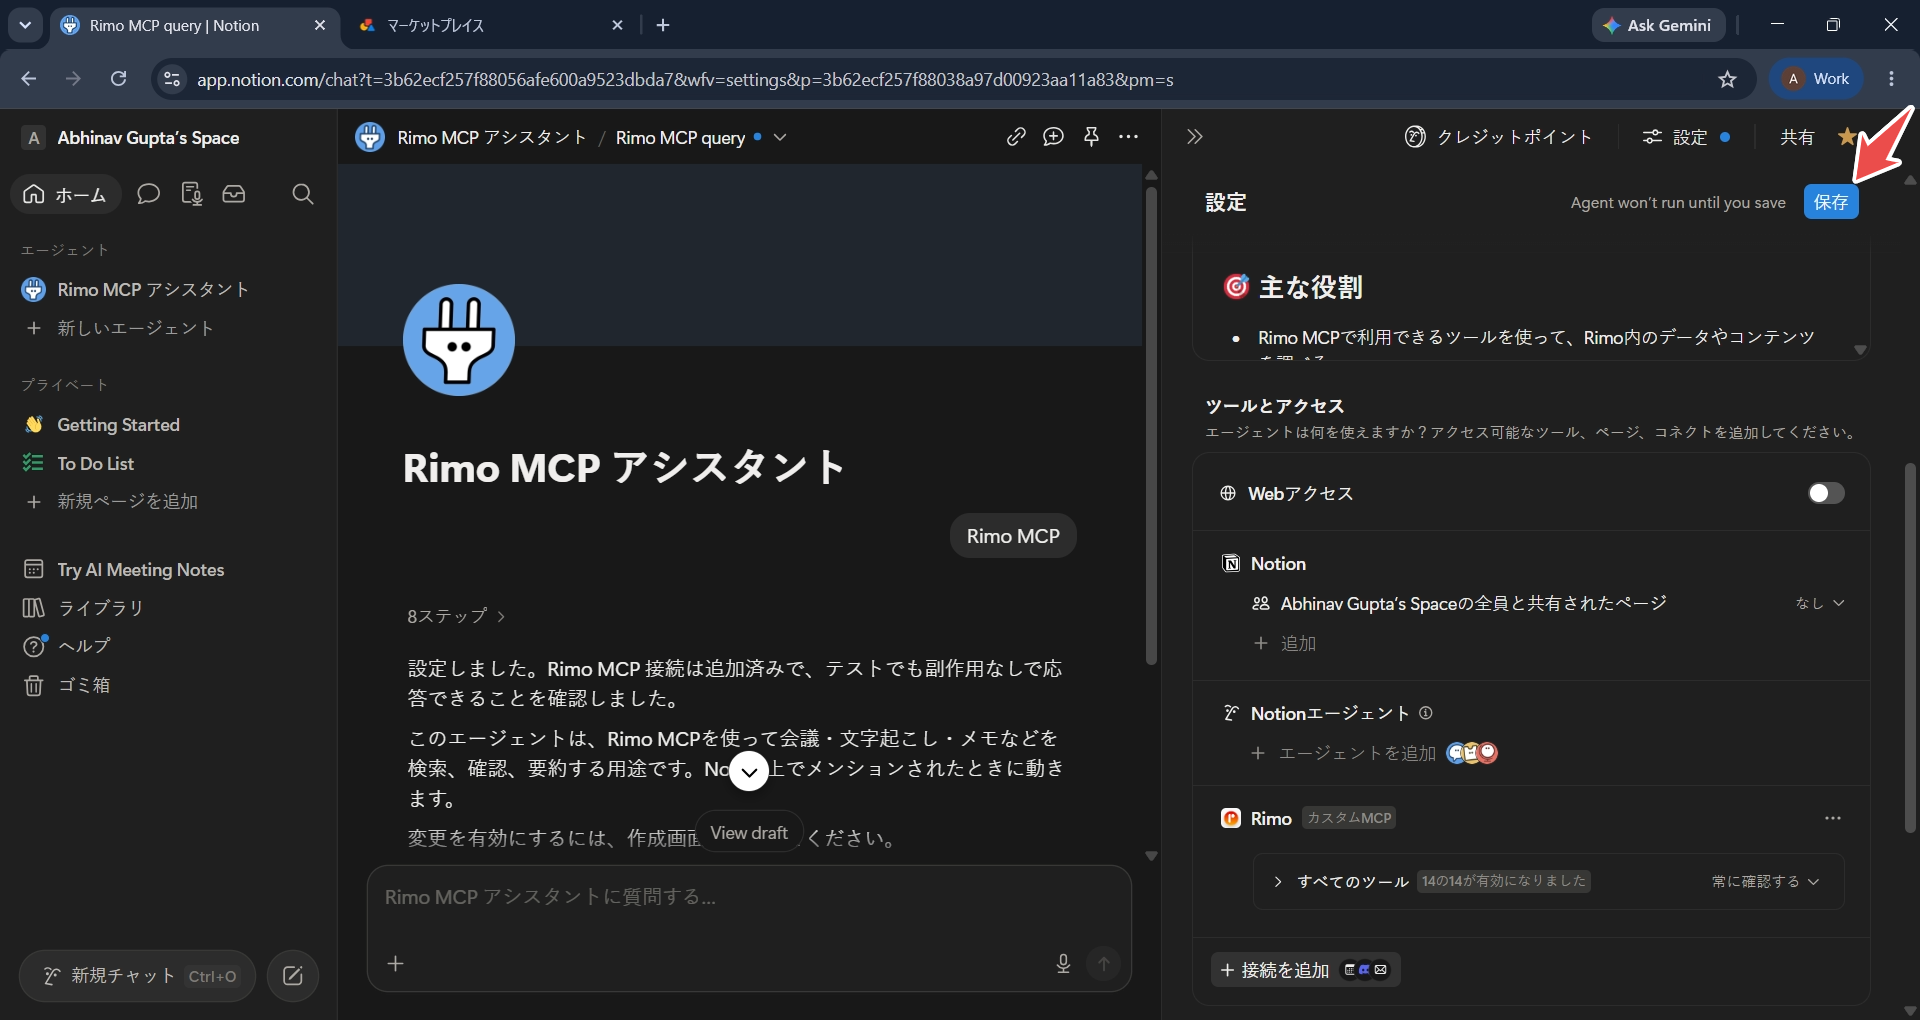This screenshot has height=1020, width=1920.
Task: Click the chat bubble icon in sidebar
Action: 148,194
